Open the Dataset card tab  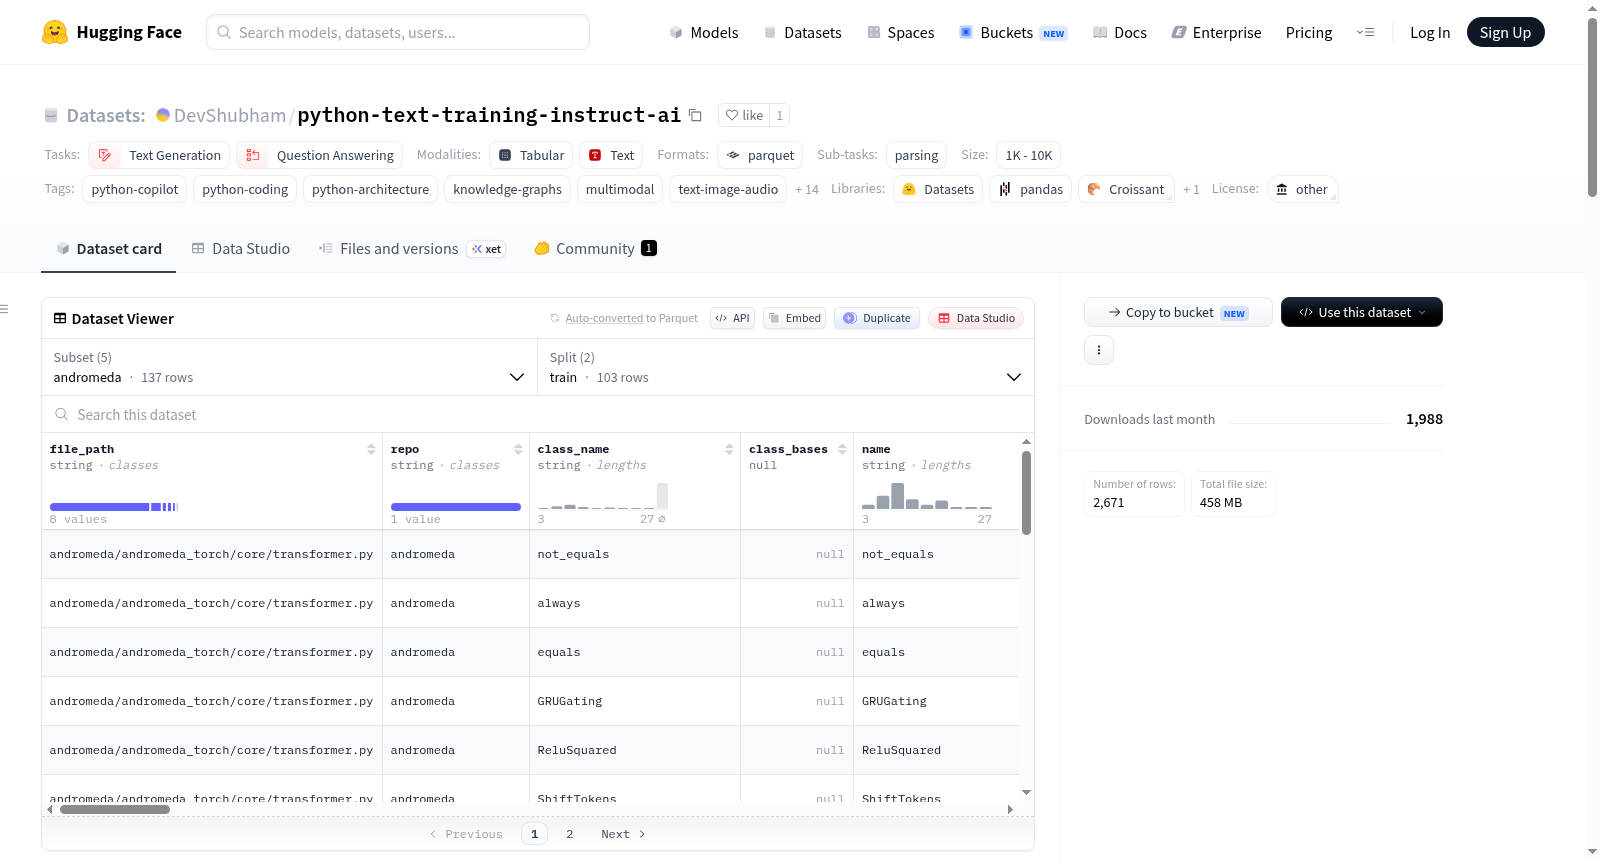click(x=108, y=248)
